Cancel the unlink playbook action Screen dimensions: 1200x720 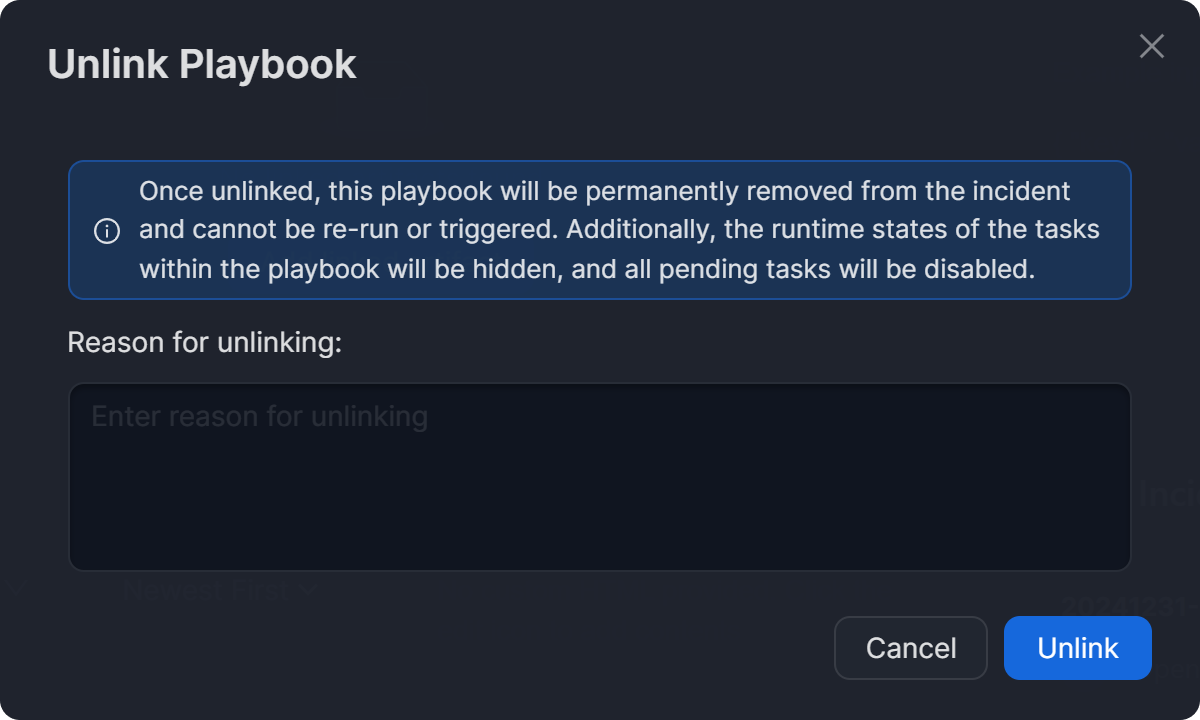(x=910, y=648)
